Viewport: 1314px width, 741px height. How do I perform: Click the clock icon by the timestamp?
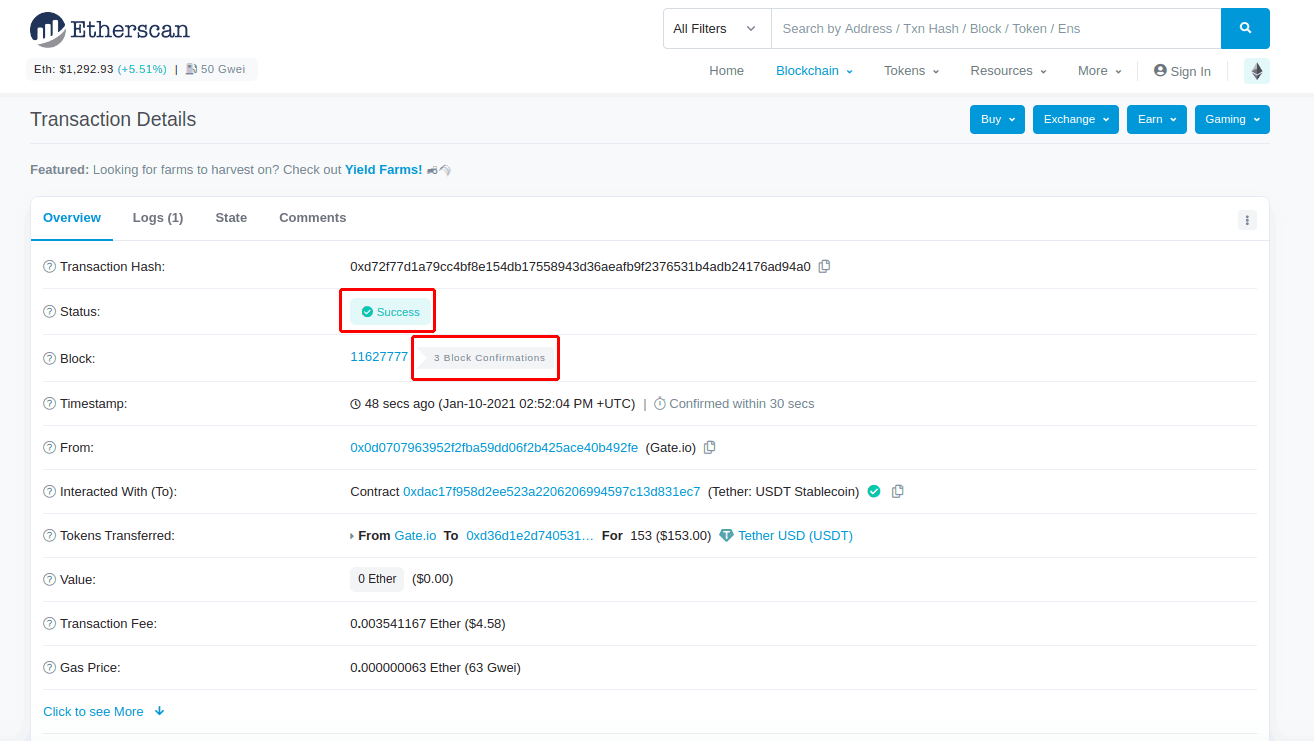(355, 404)
